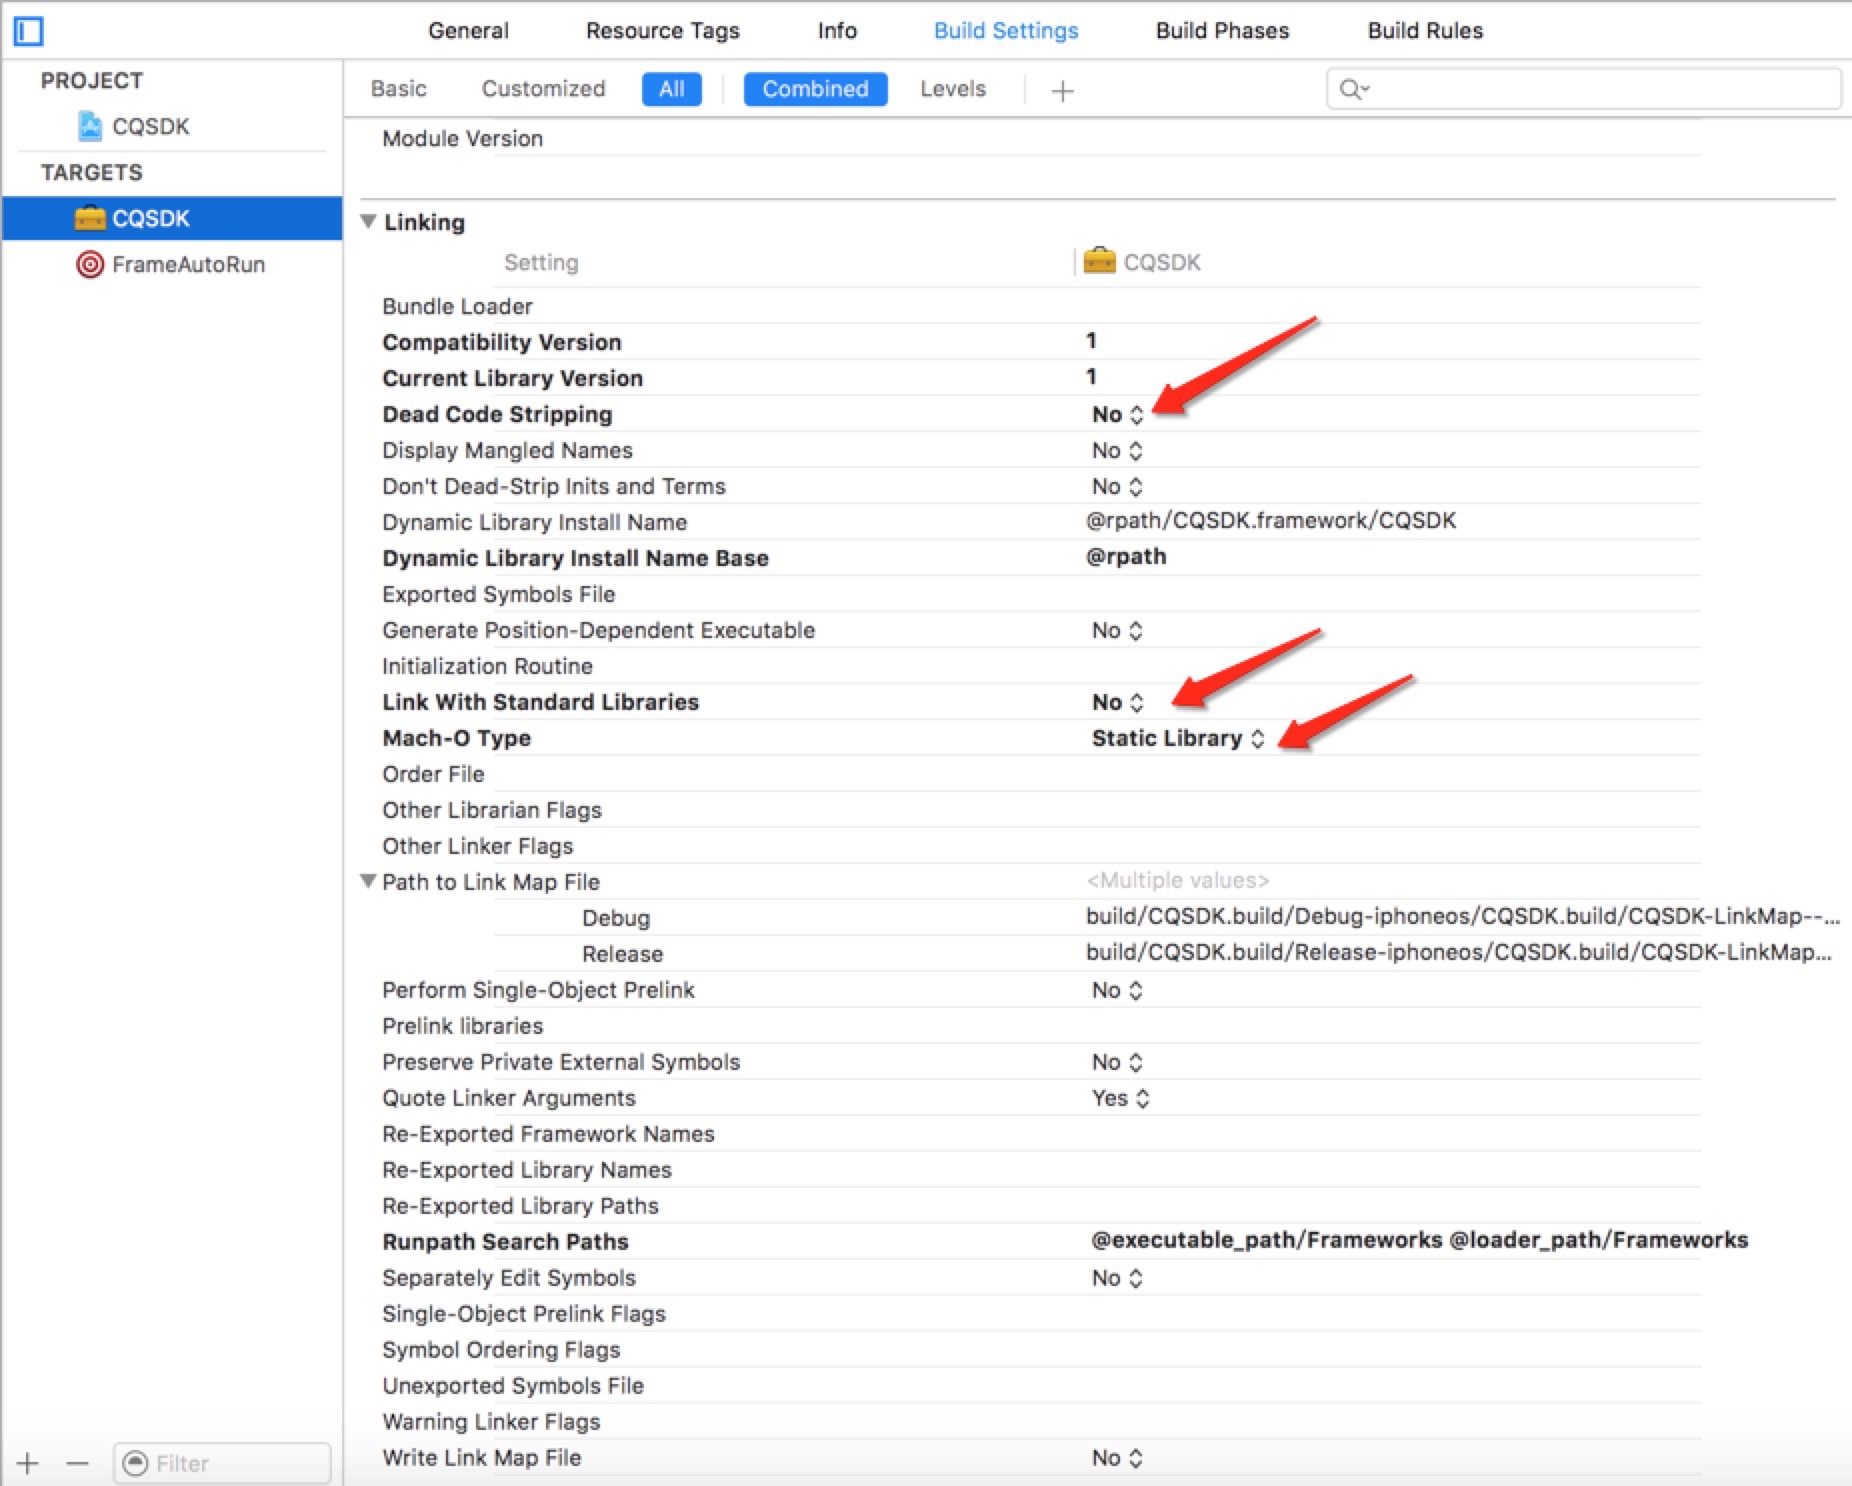Image resolution: width=1852 pixels, height=1486 pixels.
Task: Select the Prelink libraries setting
Action: (x=462, y=1026)
